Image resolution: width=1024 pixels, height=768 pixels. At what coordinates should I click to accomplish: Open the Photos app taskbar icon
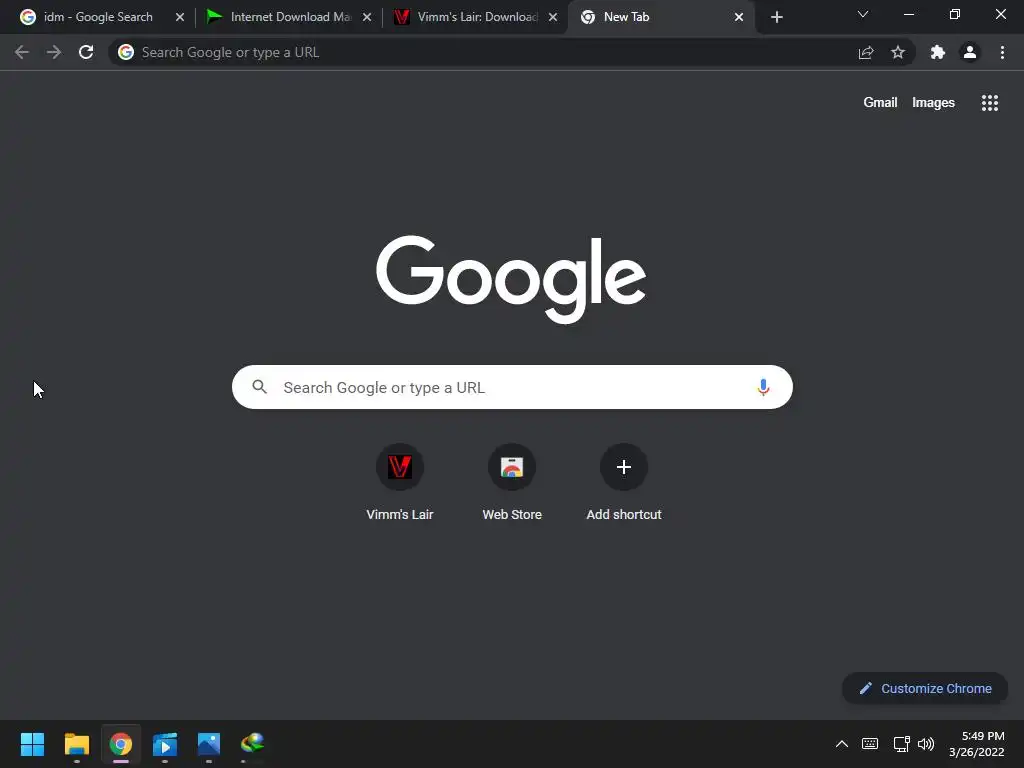(209, 744)
